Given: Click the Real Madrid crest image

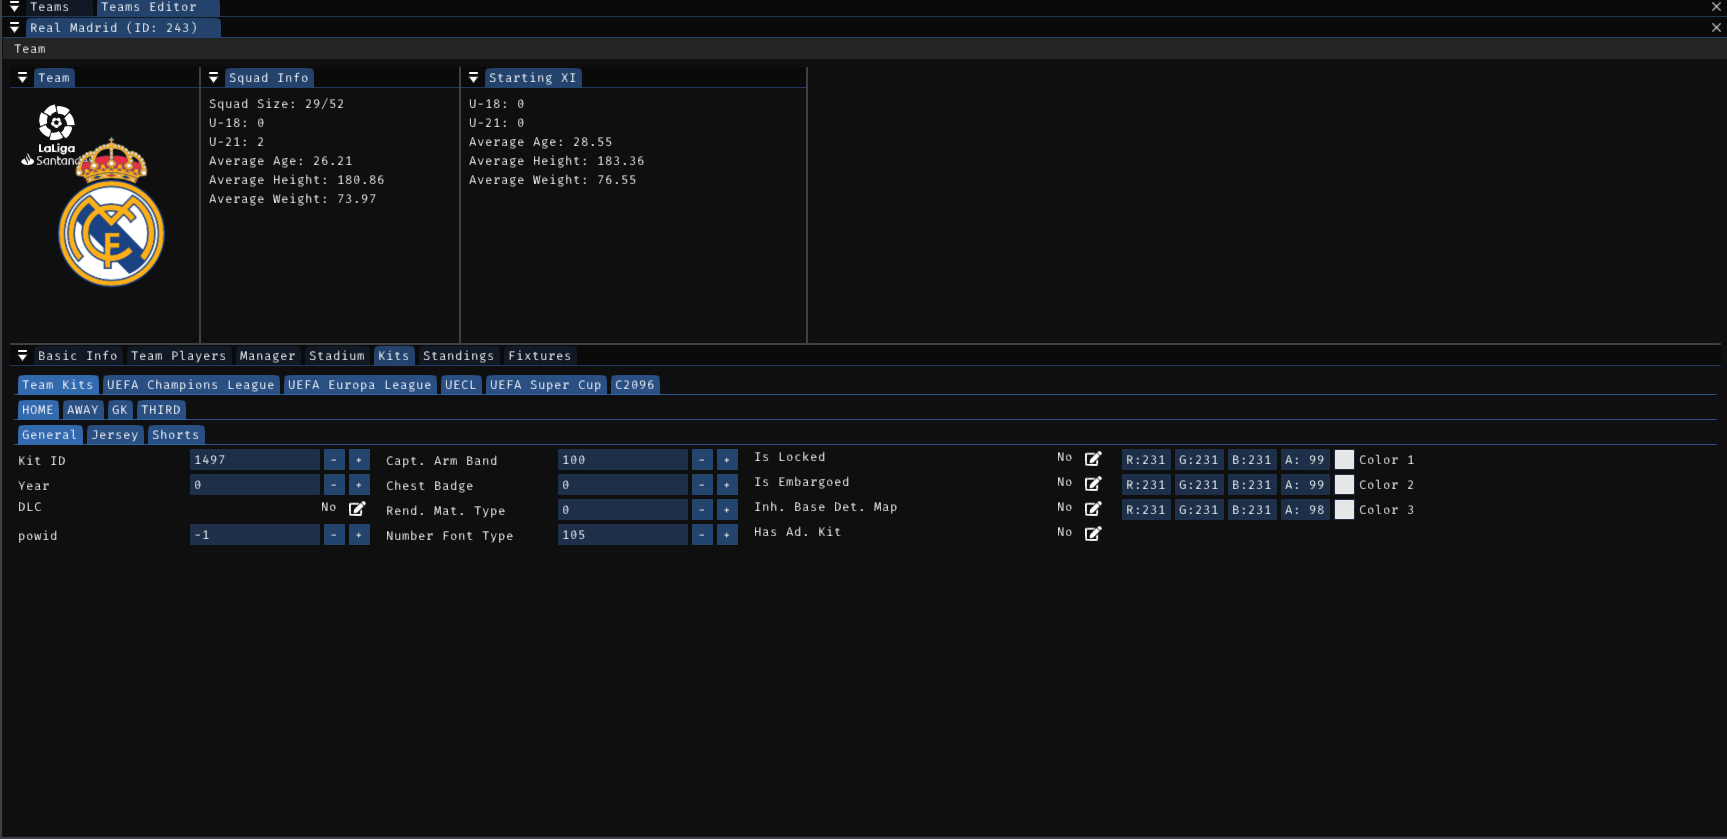Looking at the screenshot, I should tap(111, 213).
